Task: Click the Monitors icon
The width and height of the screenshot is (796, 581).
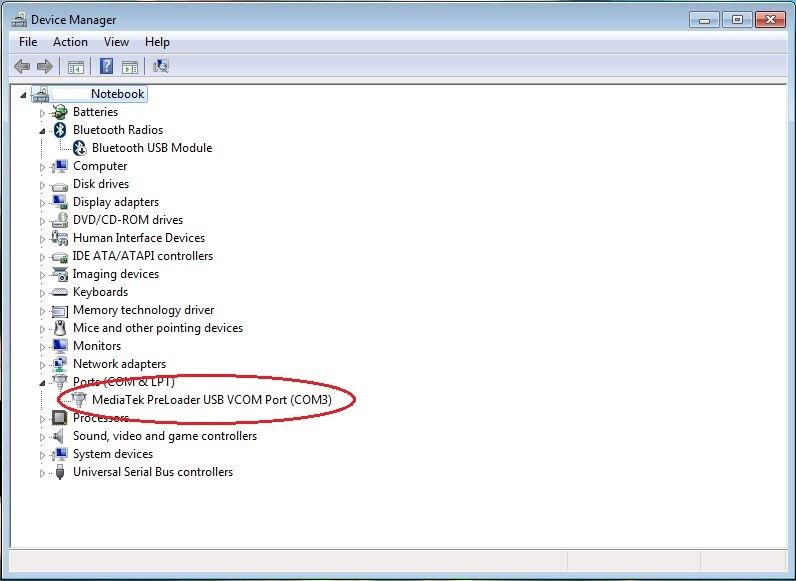Action: coord(60,346)
